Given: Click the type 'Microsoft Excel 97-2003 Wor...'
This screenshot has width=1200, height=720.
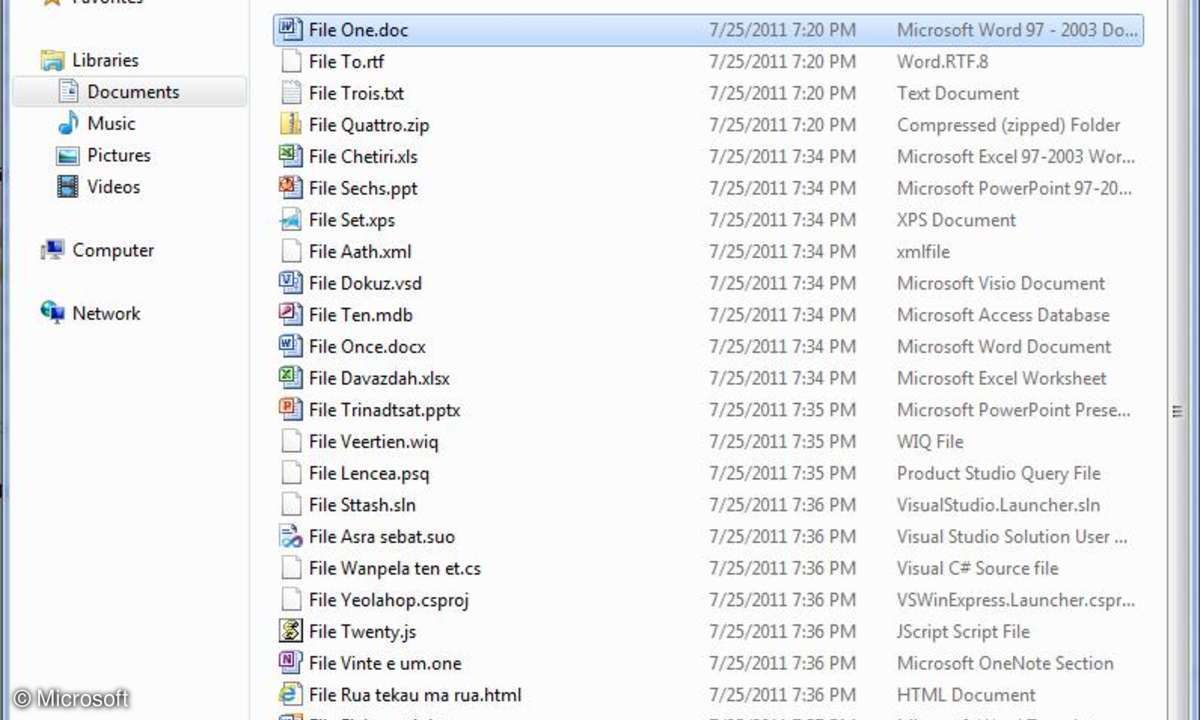Looking at the screenshot, I should coord(1016,157).
